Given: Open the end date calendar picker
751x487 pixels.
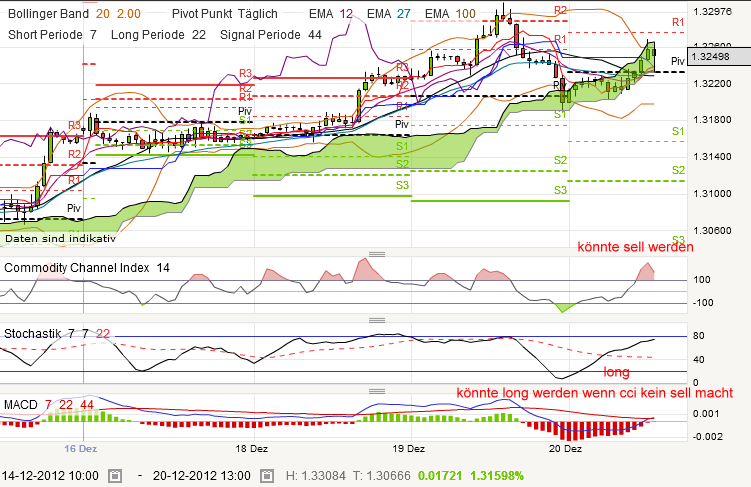Looking at the screenshot, I should click(267, 474).
